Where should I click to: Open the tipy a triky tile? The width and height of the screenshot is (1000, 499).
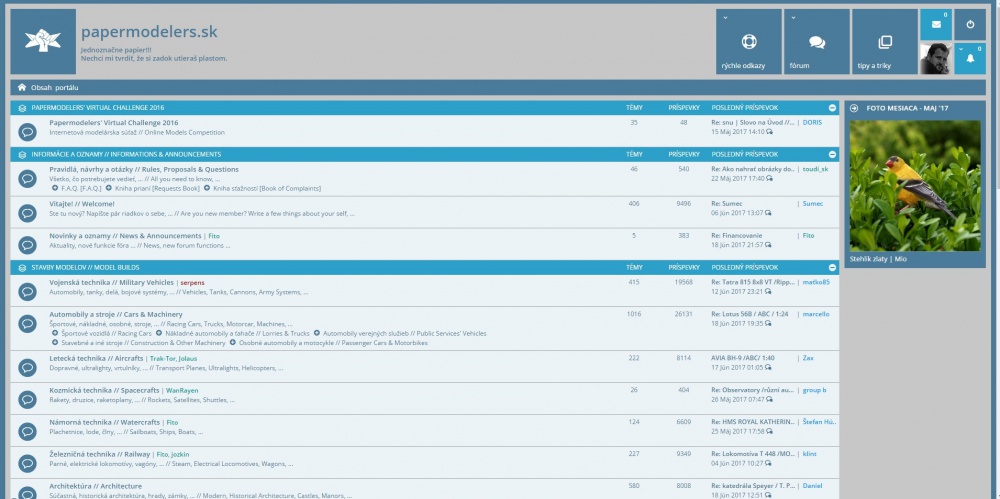pos(885,41)
